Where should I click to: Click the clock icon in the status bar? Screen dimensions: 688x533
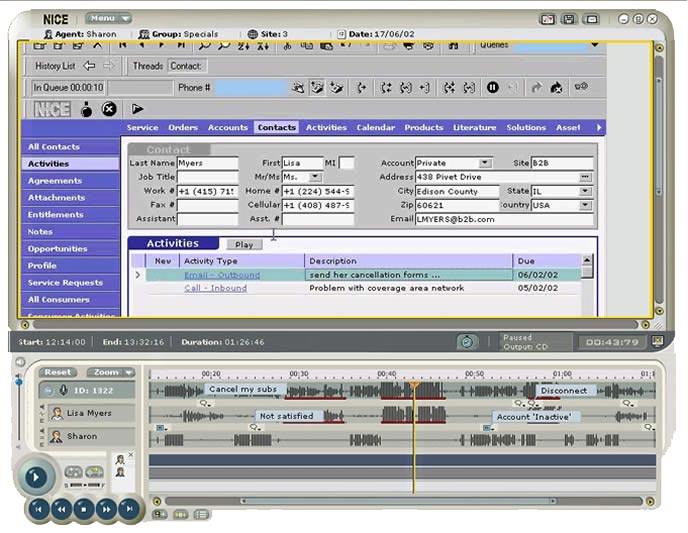466,342
